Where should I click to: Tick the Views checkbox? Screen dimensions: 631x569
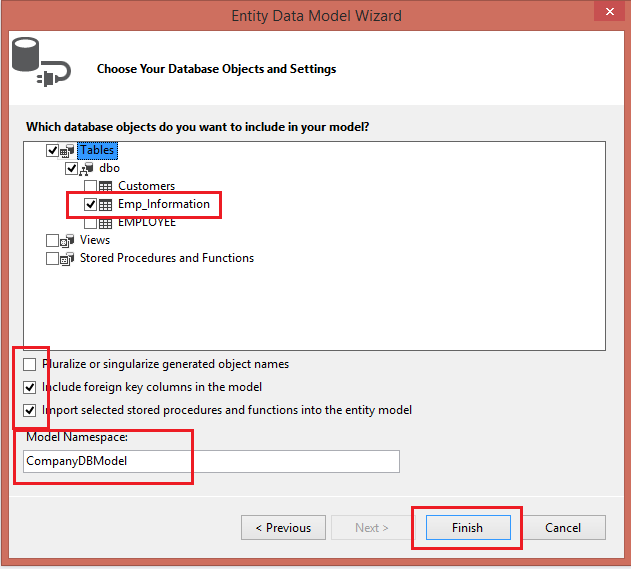pos(52,241)
